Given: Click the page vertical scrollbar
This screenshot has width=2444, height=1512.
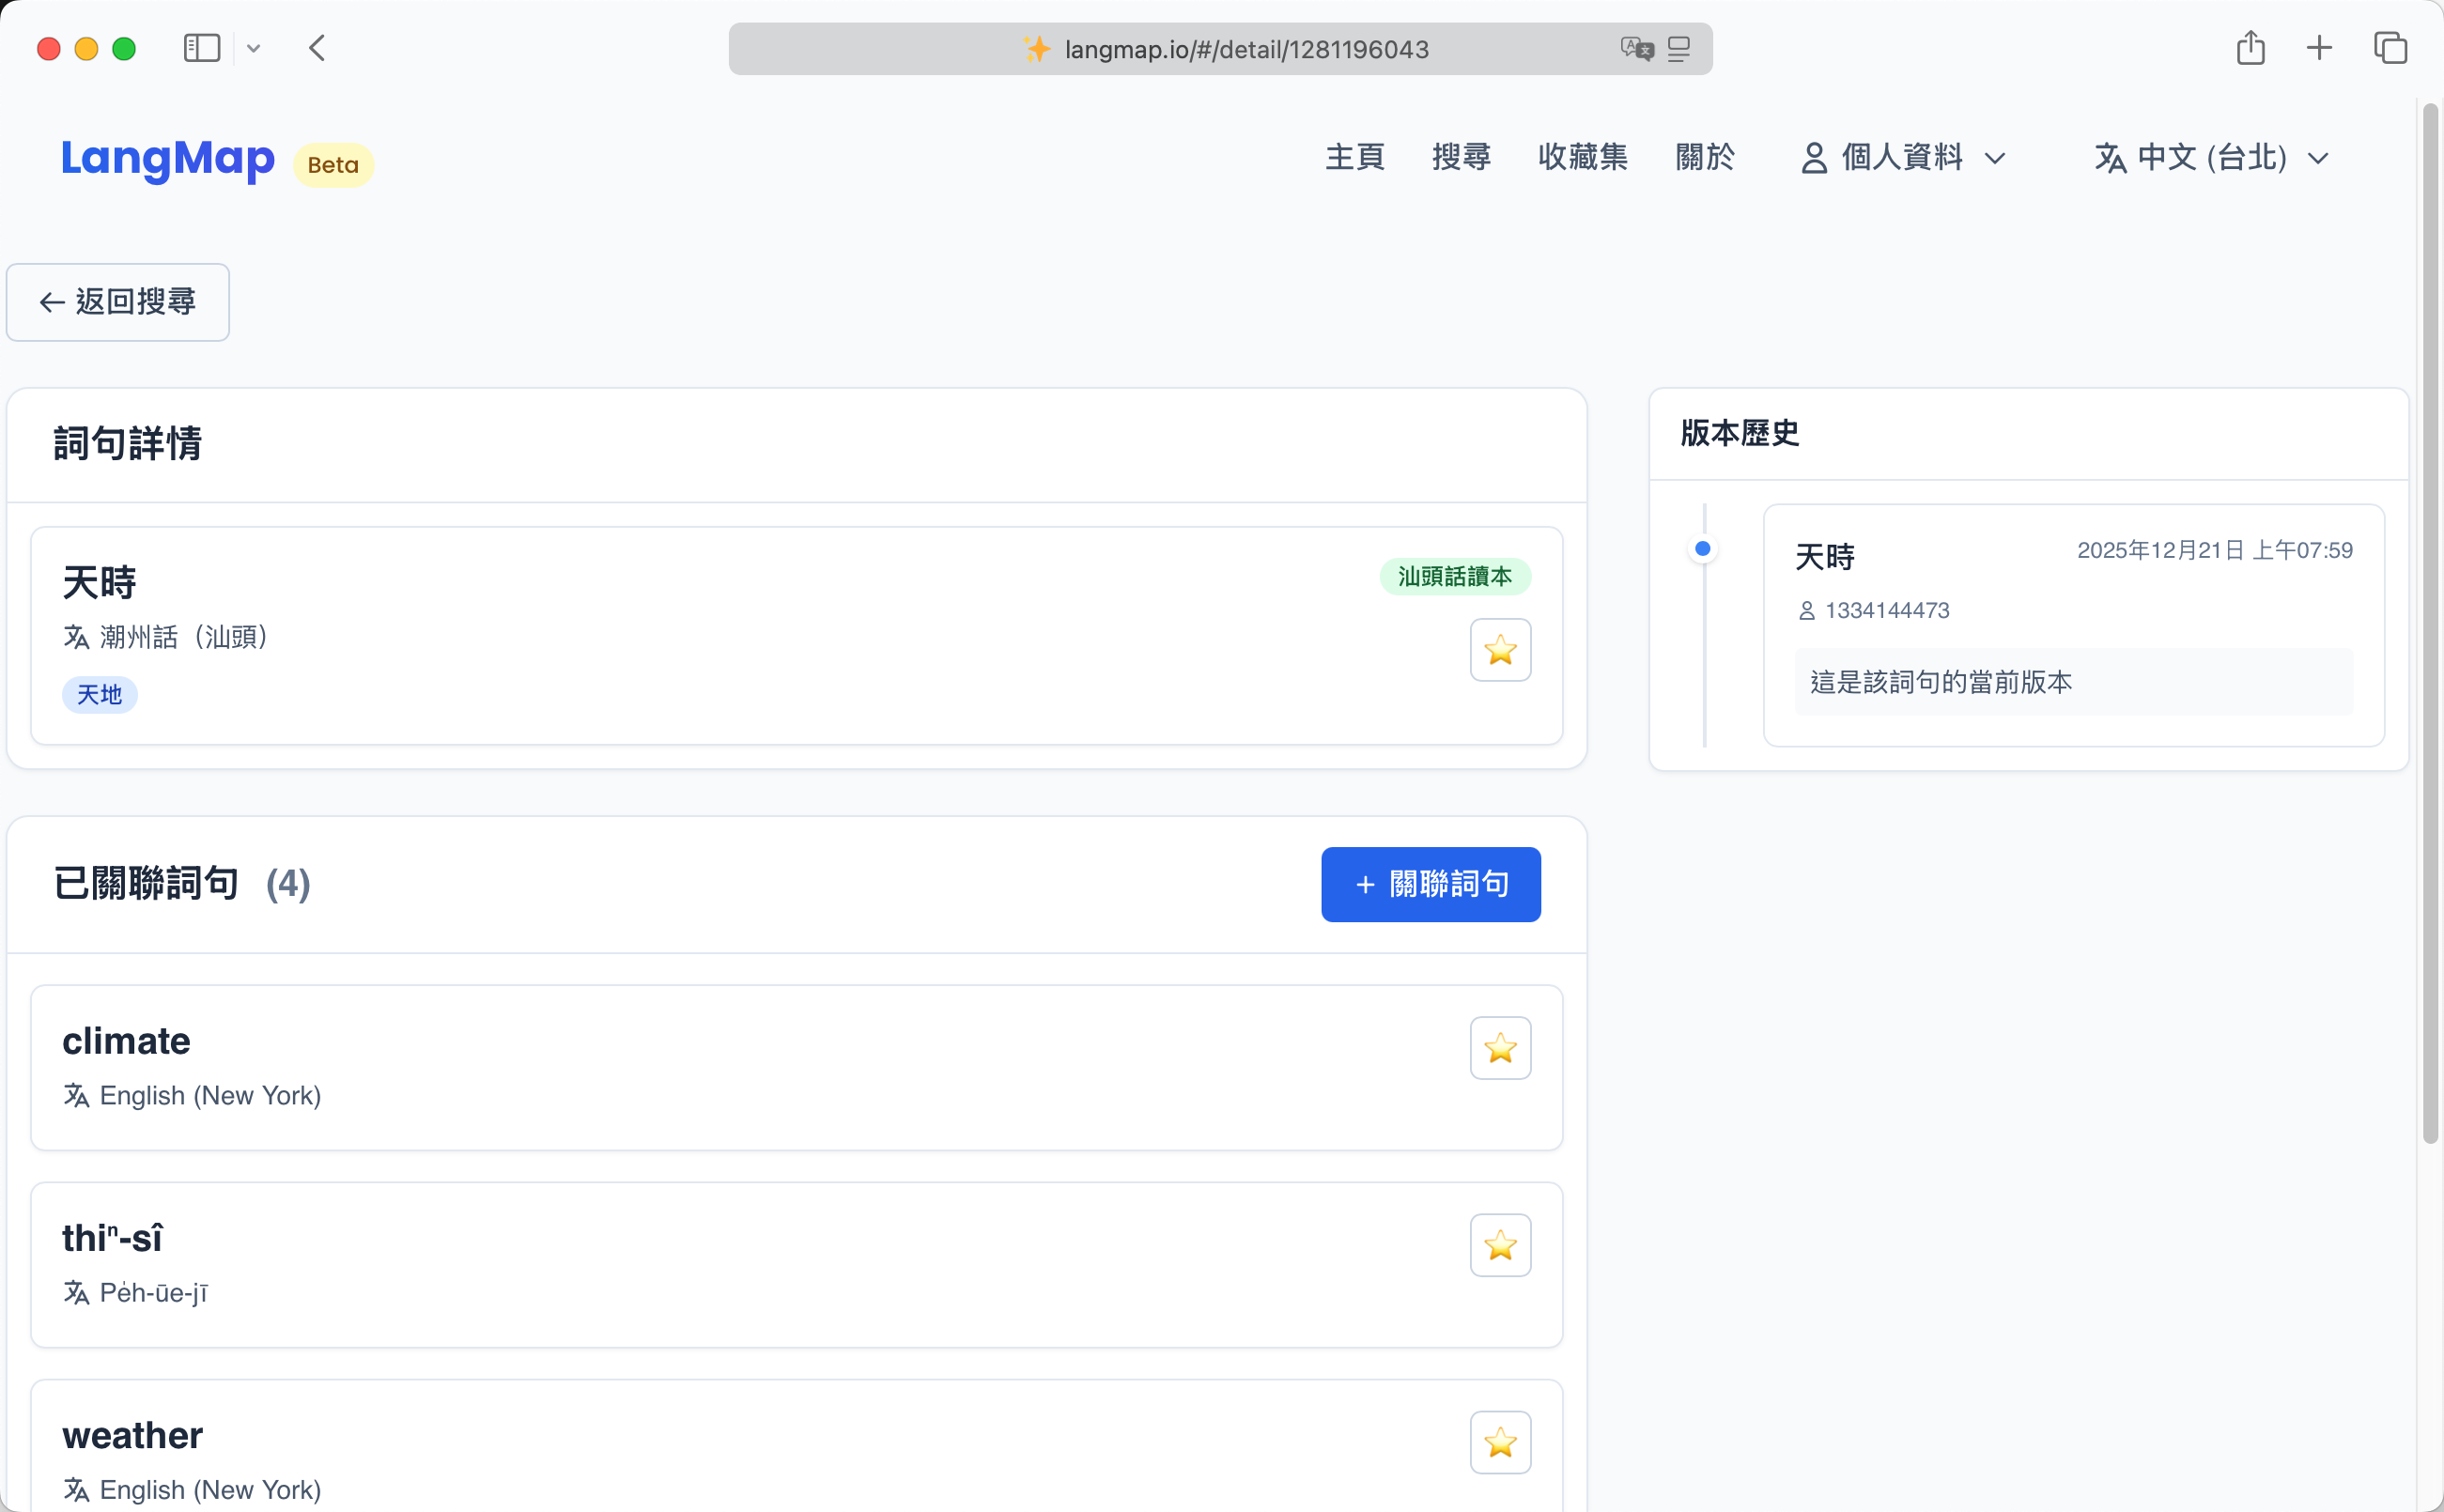Looking at the screenshot, I should coord(2430,620).
